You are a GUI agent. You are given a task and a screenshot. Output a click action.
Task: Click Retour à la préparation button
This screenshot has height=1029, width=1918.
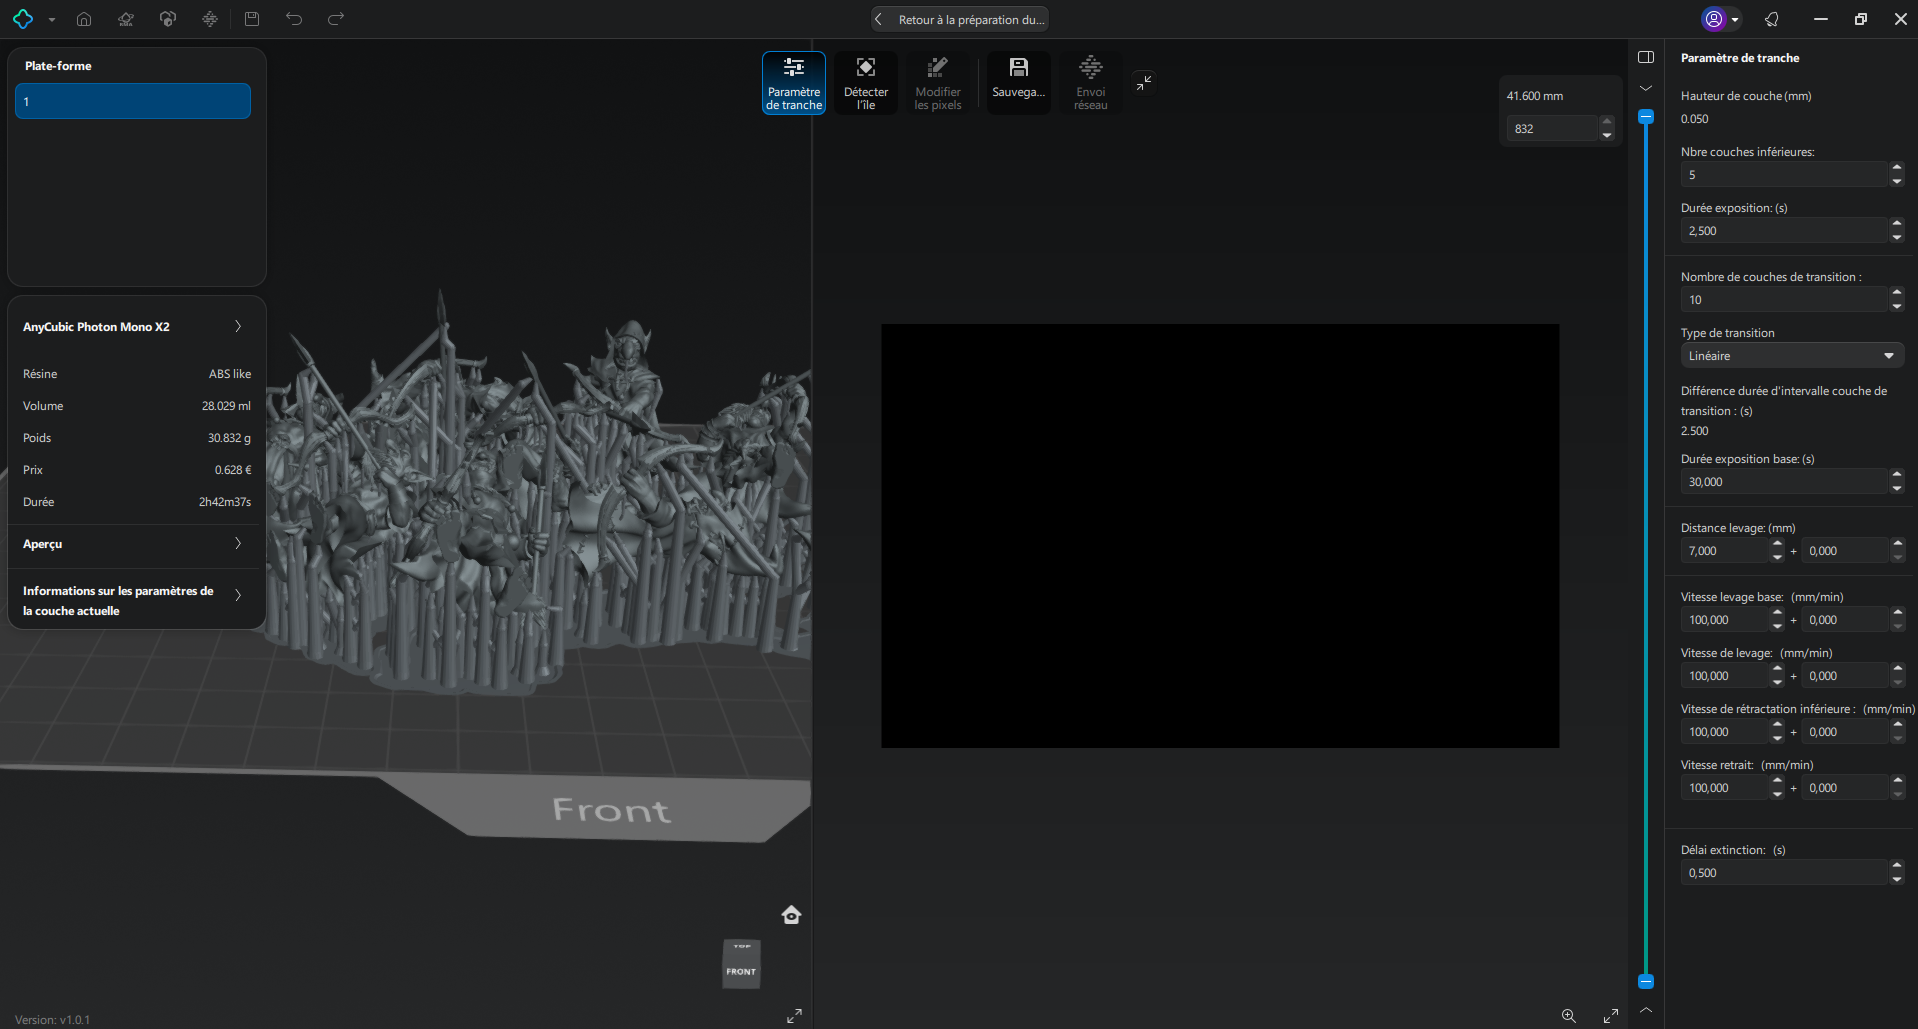click(960, 19)
